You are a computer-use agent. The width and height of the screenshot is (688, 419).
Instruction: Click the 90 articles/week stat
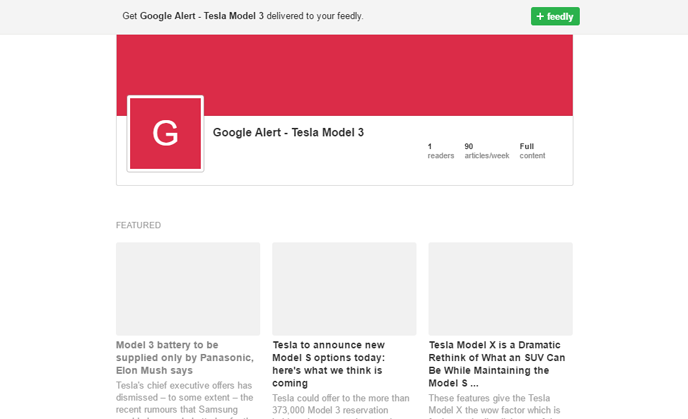487,151
